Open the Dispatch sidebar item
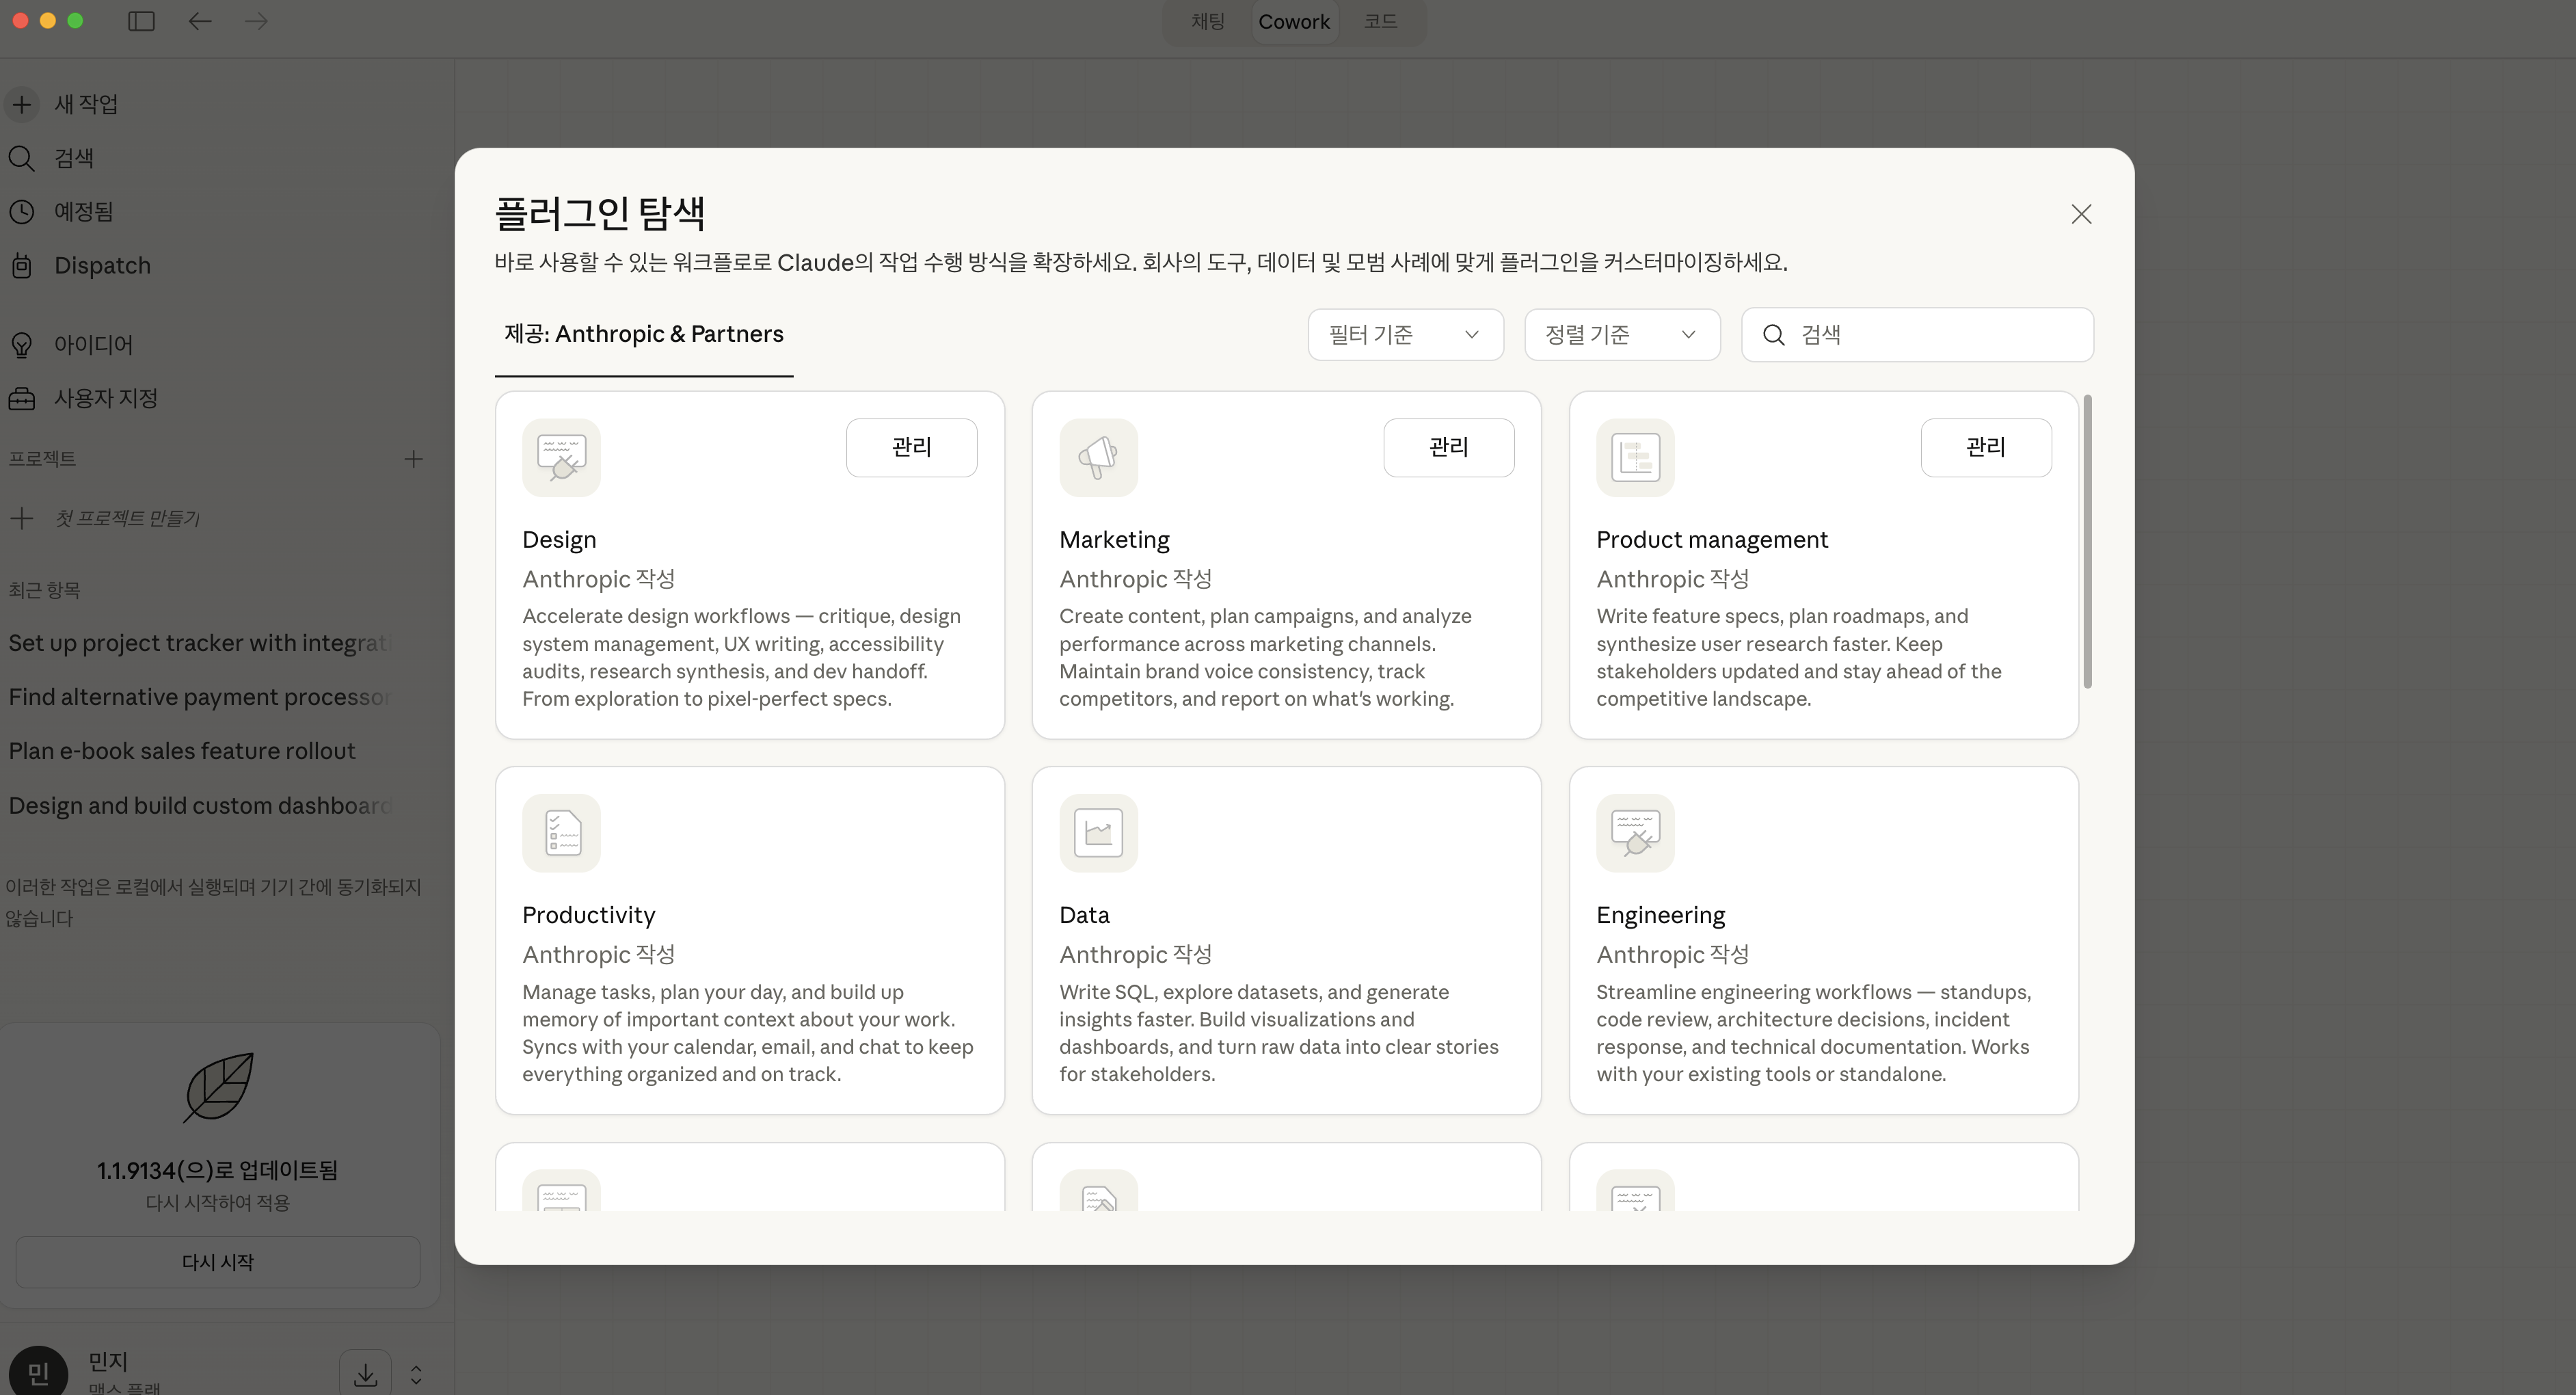 [102, 266]
